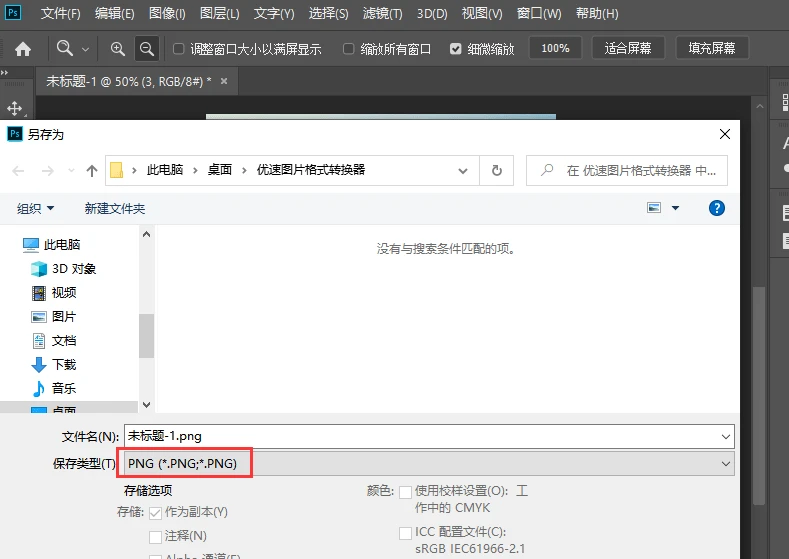
Task: Select the Move tool
Action: [15, 108]
